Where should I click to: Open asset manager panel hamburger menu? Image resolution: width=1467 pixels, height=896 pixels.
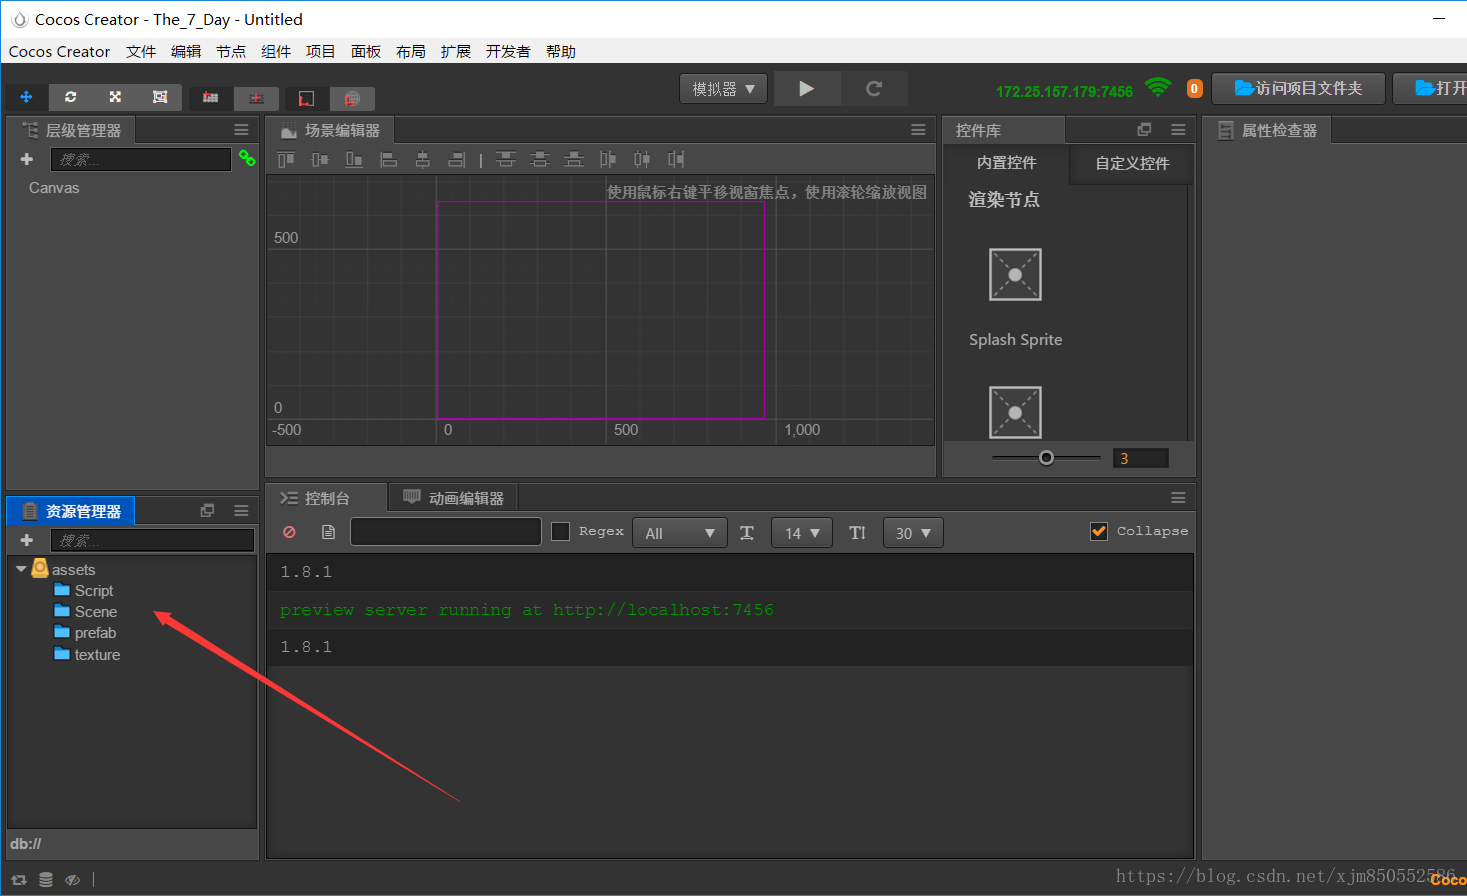click(x=241, y=510)
